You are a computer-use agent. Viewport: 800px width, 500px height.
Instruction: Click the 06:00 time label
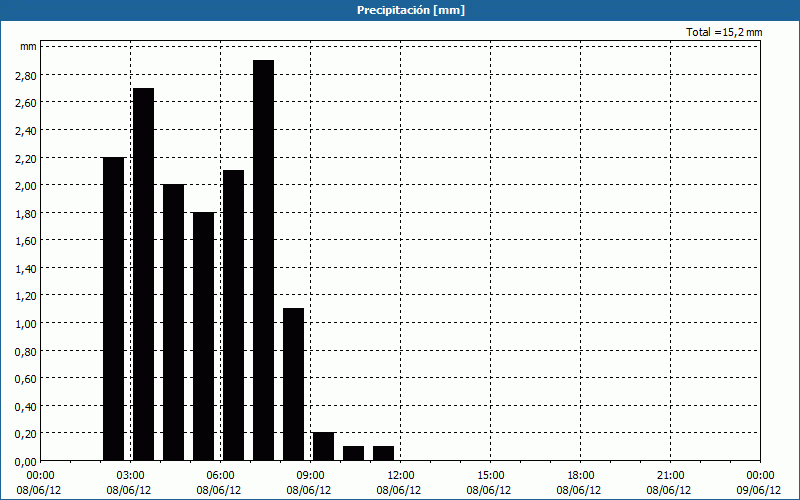coord(220,476)
